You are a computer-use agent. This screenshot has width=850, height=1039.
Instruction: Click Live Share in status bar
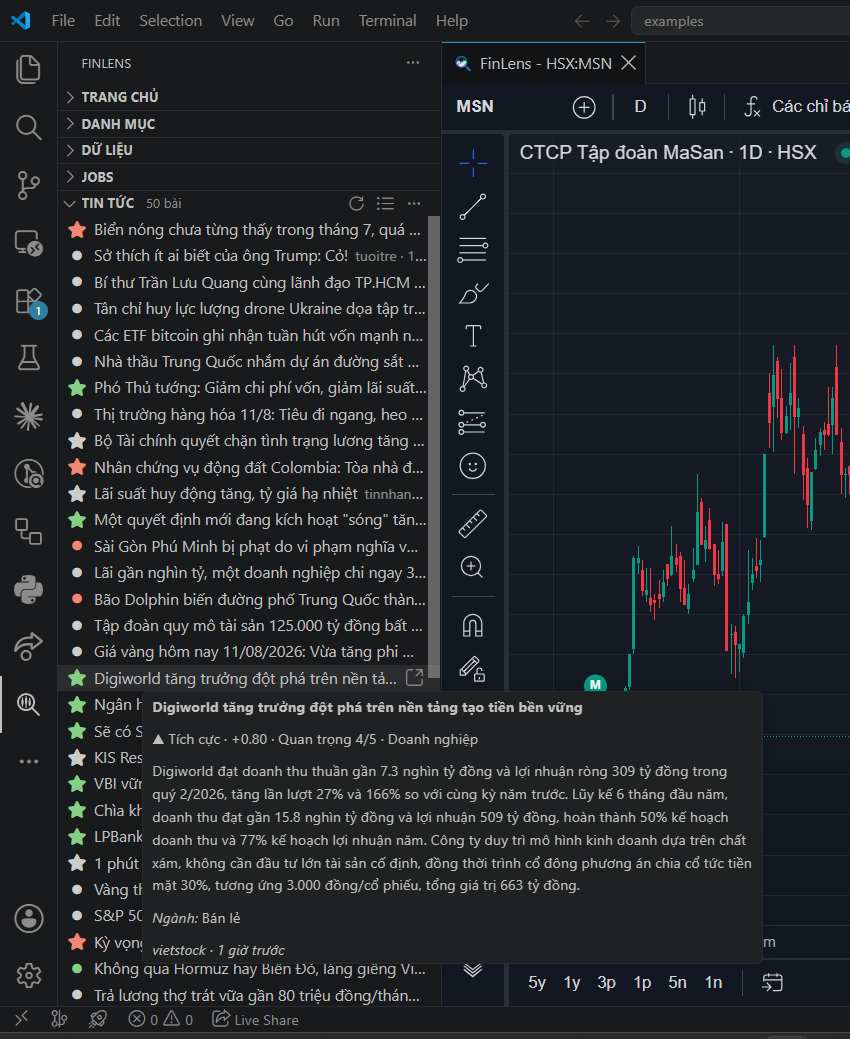(255, 1020)
